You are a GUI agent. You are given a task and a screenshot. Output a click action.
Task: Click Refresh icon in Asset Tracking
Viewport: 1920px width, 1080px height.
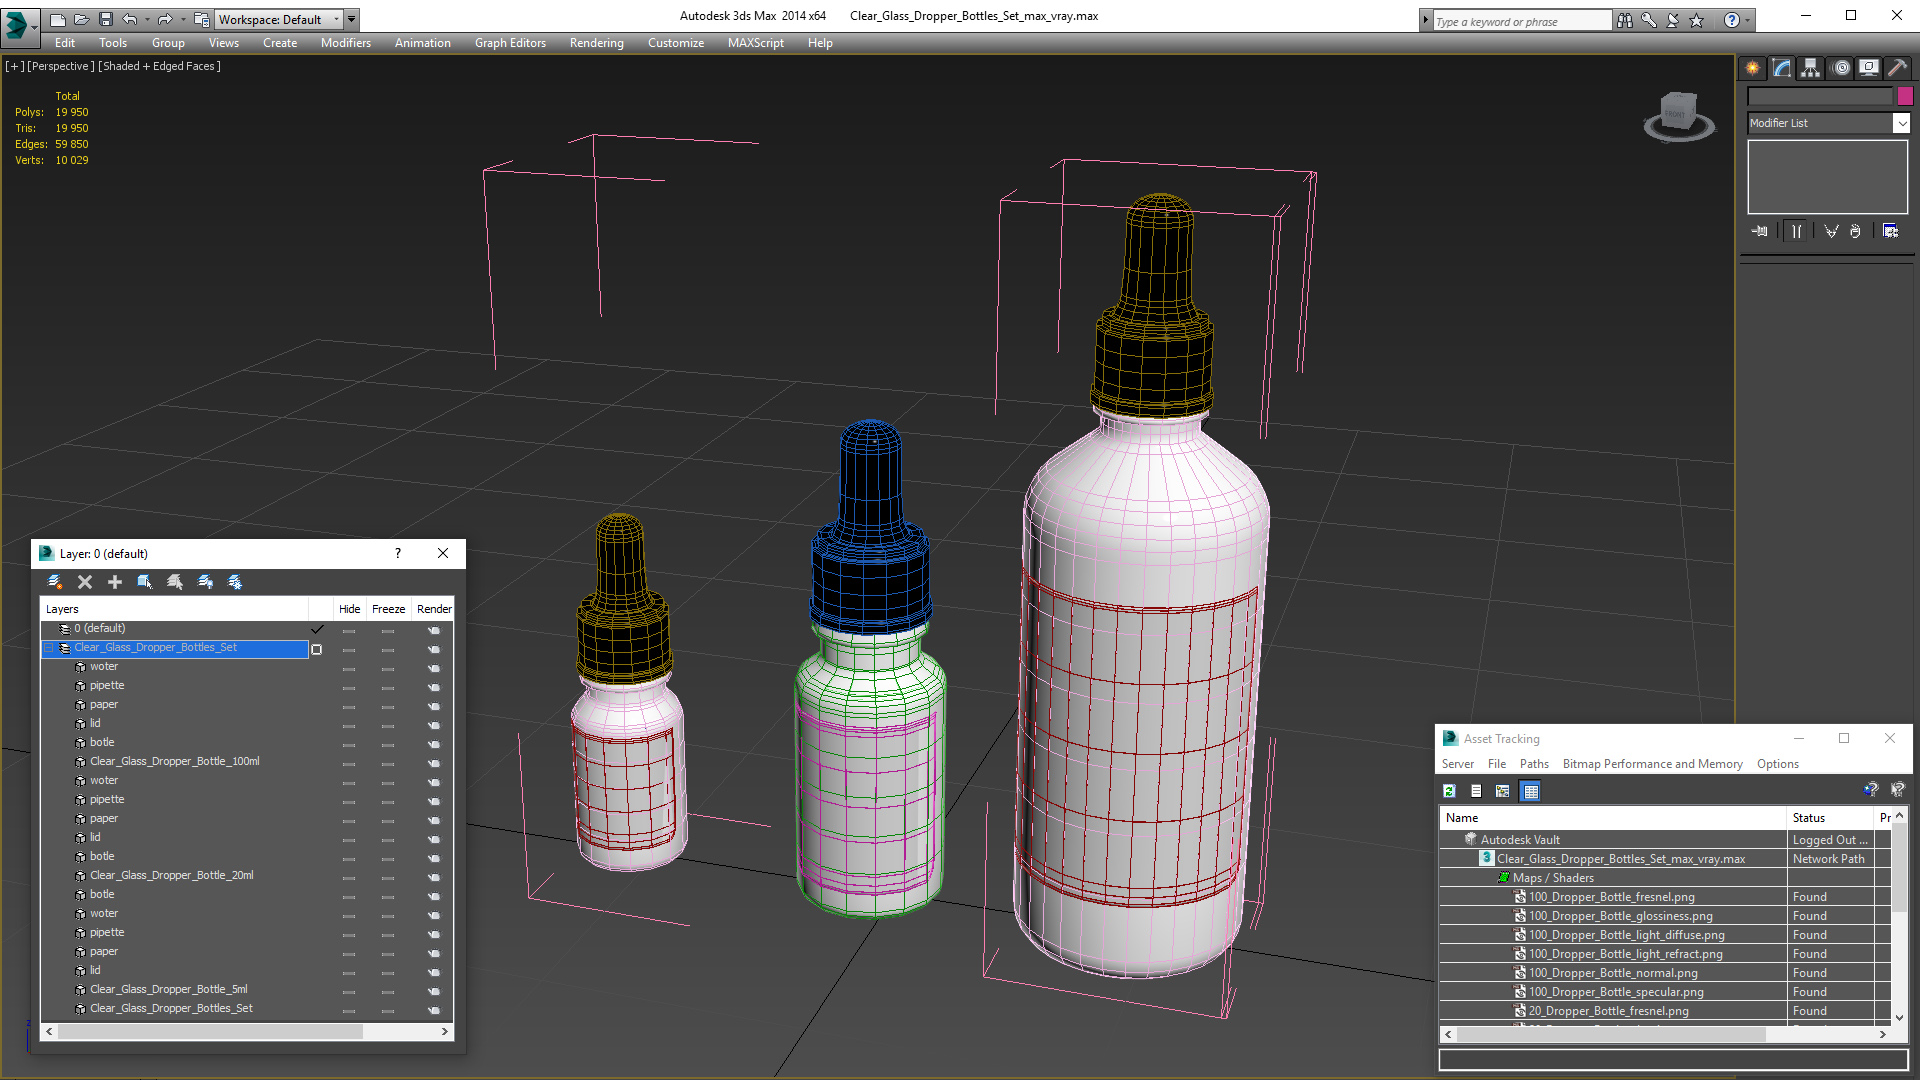(x=1449, y=791)
